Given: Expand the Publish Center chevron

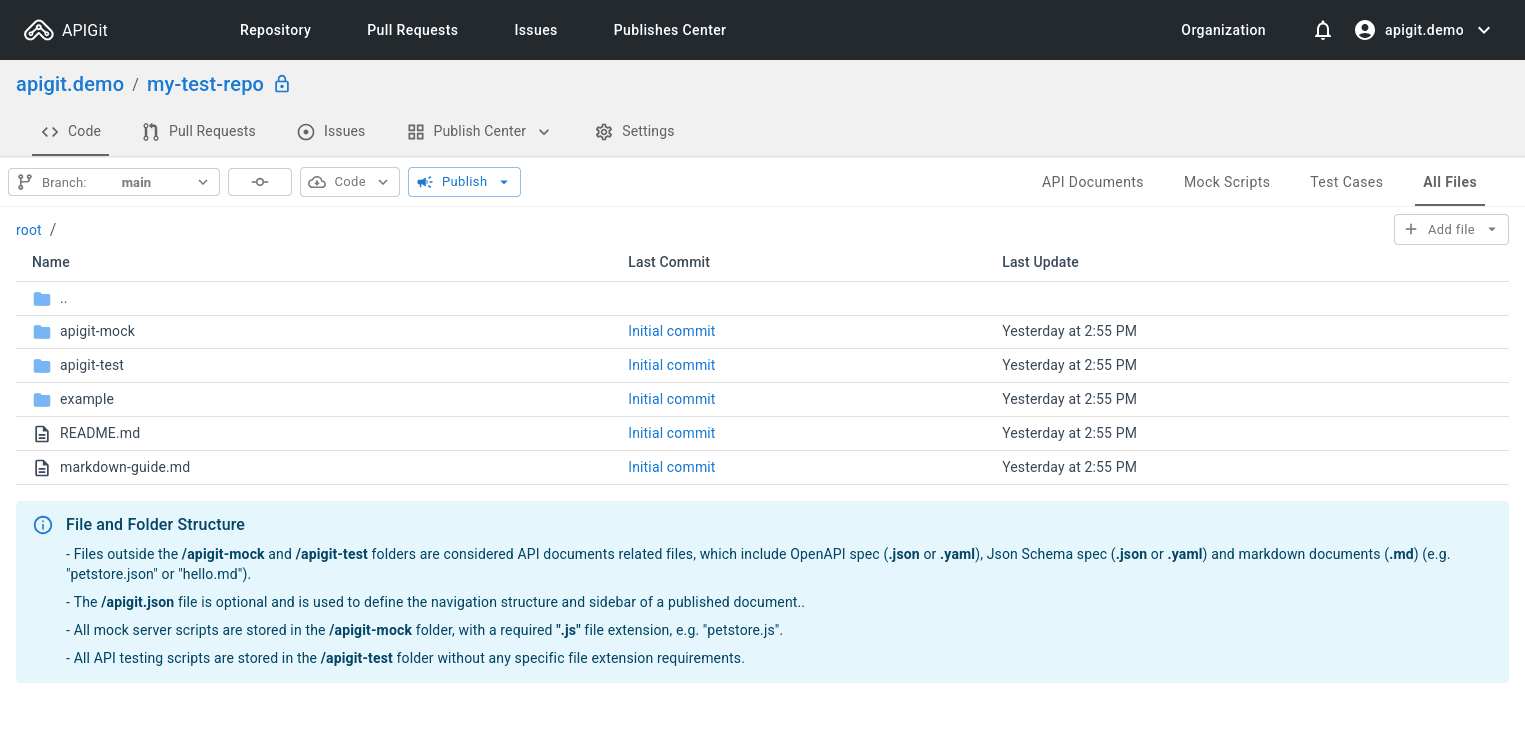Looking at the screenshot, I should pos(544,132).
